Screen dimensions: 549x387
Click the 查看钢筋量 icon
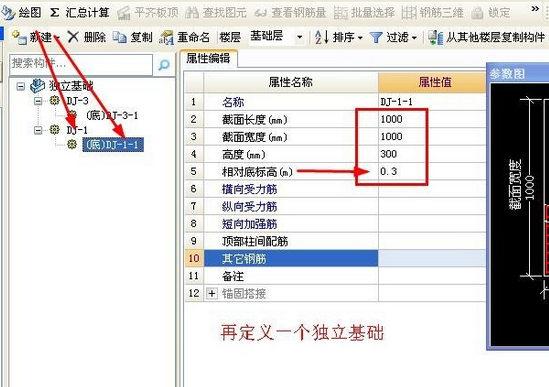(260, 13)
